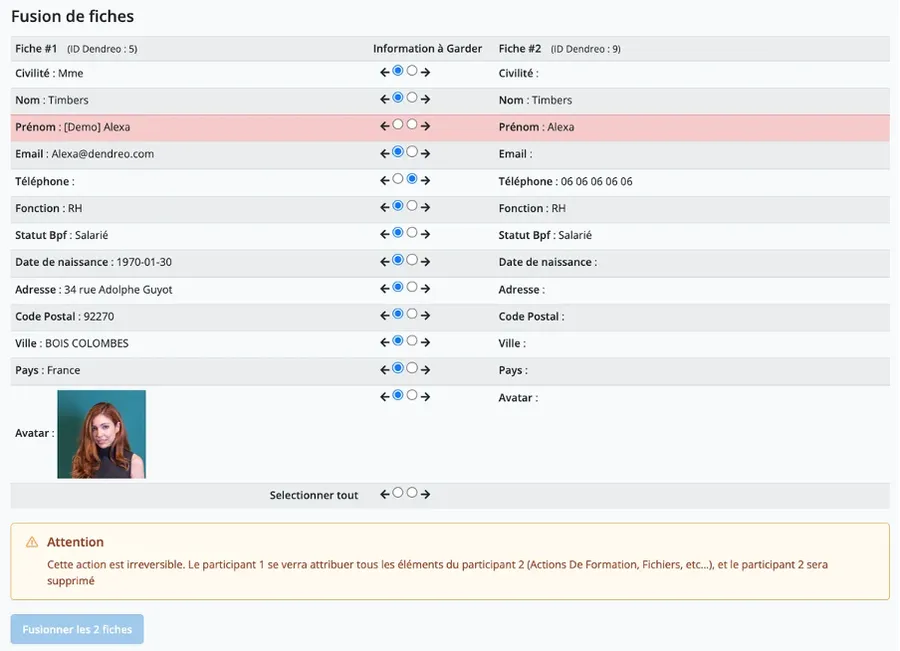Select Fiche #2 radio for Adresse
The width and height of the screenshot is (900, 651).
(412, 287)
